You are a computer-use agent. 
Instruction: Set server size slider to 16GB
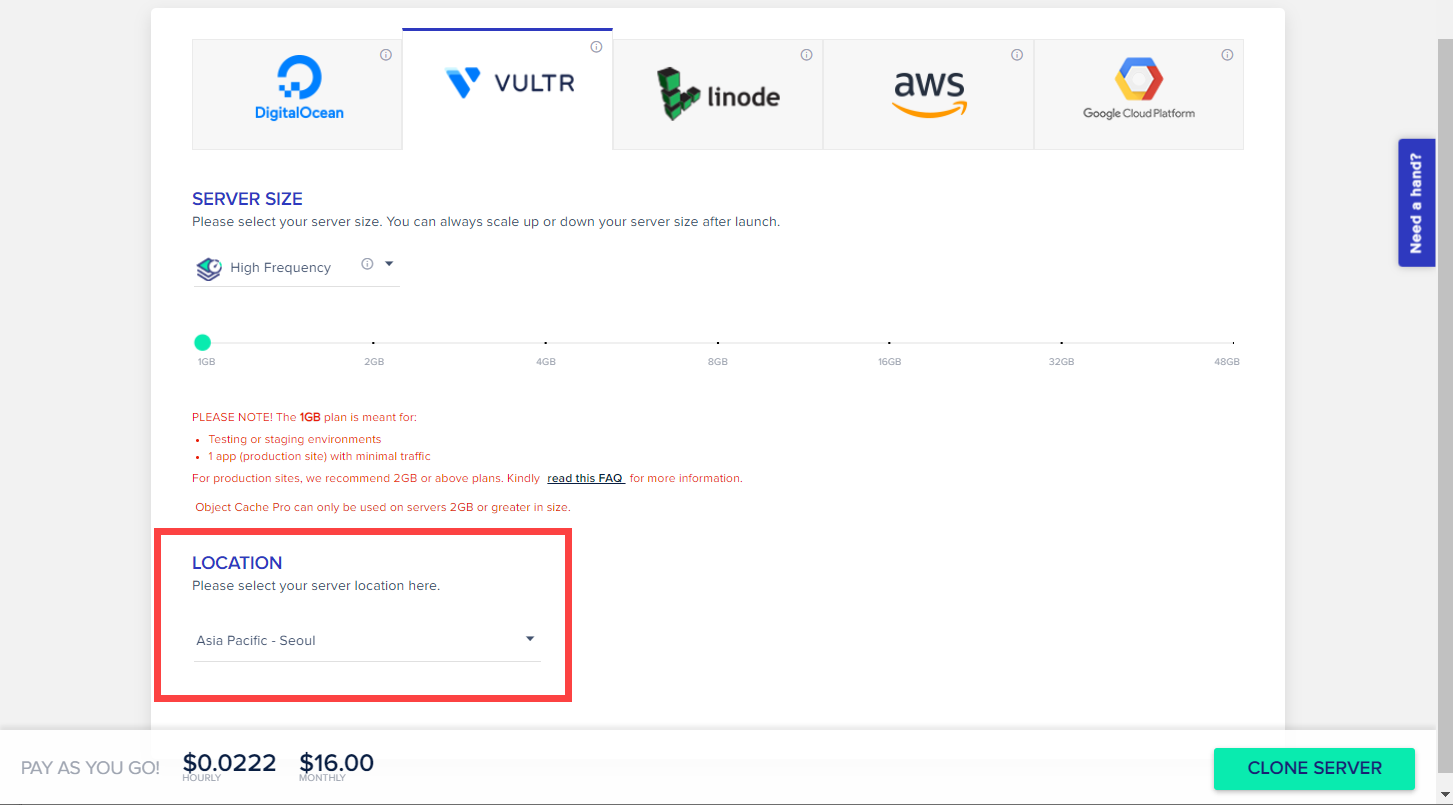point(890,343)
